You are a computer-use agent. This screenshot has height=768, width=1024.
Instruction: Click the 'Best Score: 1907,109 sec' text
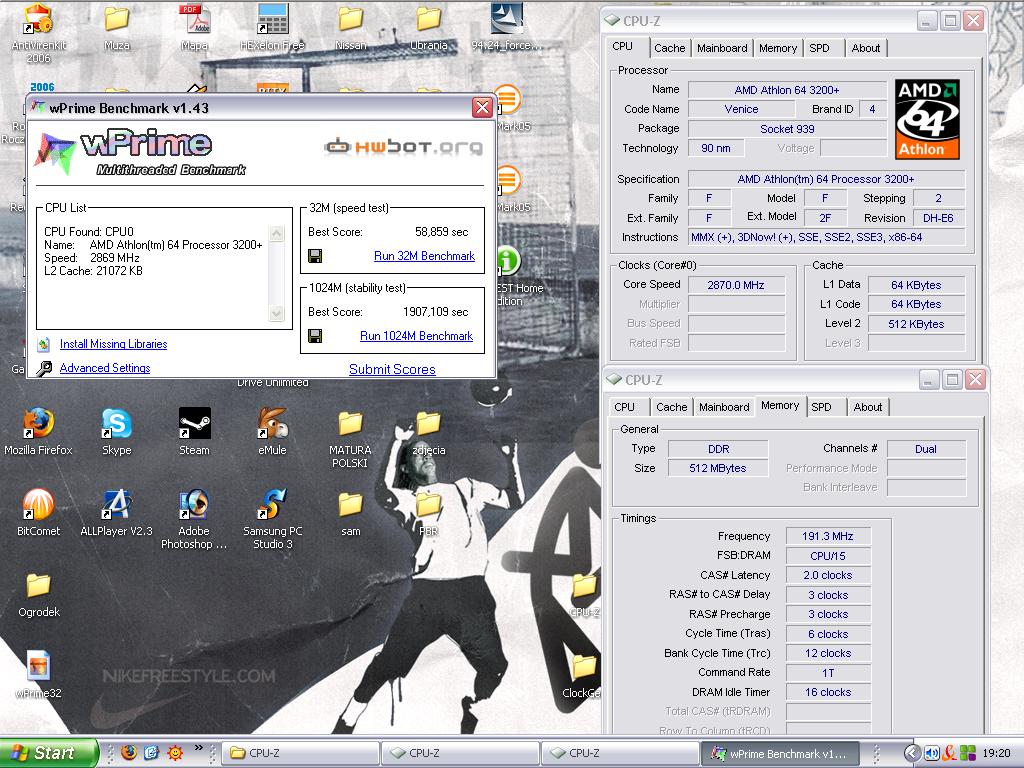[388, 312]
